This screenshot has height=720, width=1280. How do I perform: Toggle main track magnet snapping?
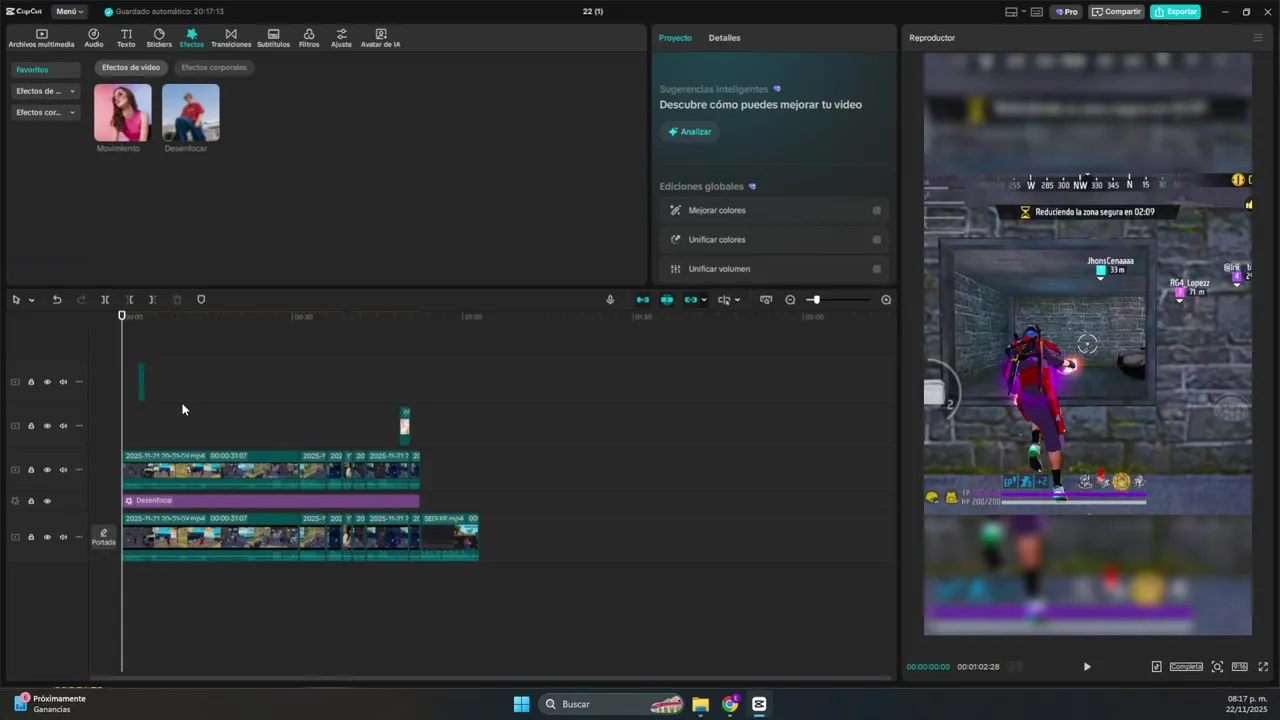[643, 300]
